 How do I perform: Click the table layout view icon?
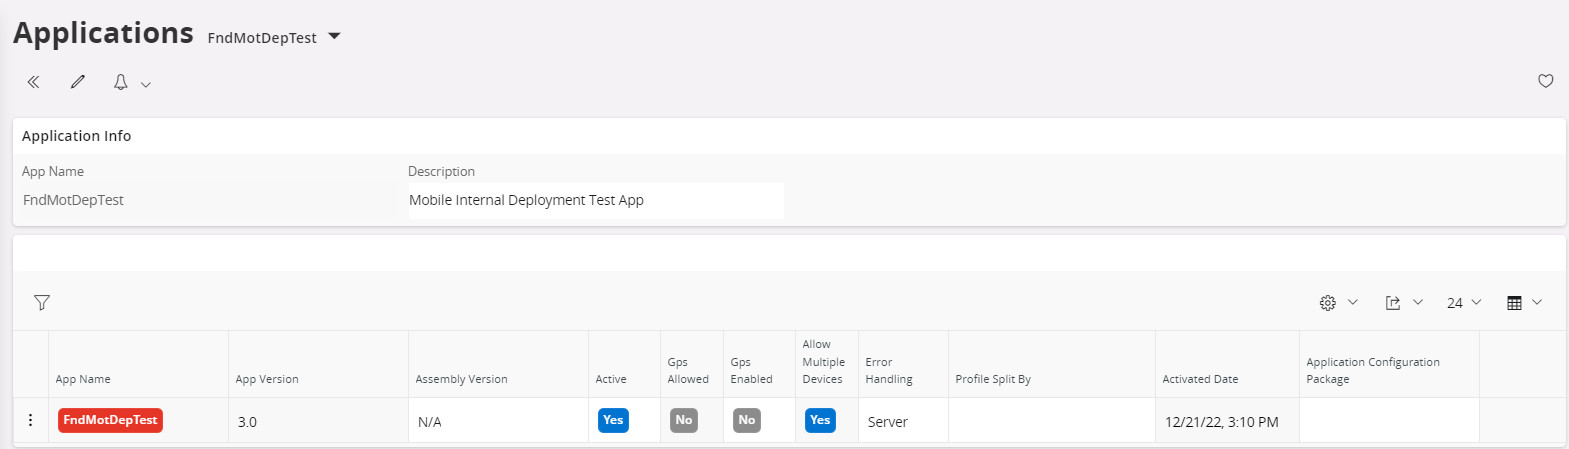[x=1514, y=302]
